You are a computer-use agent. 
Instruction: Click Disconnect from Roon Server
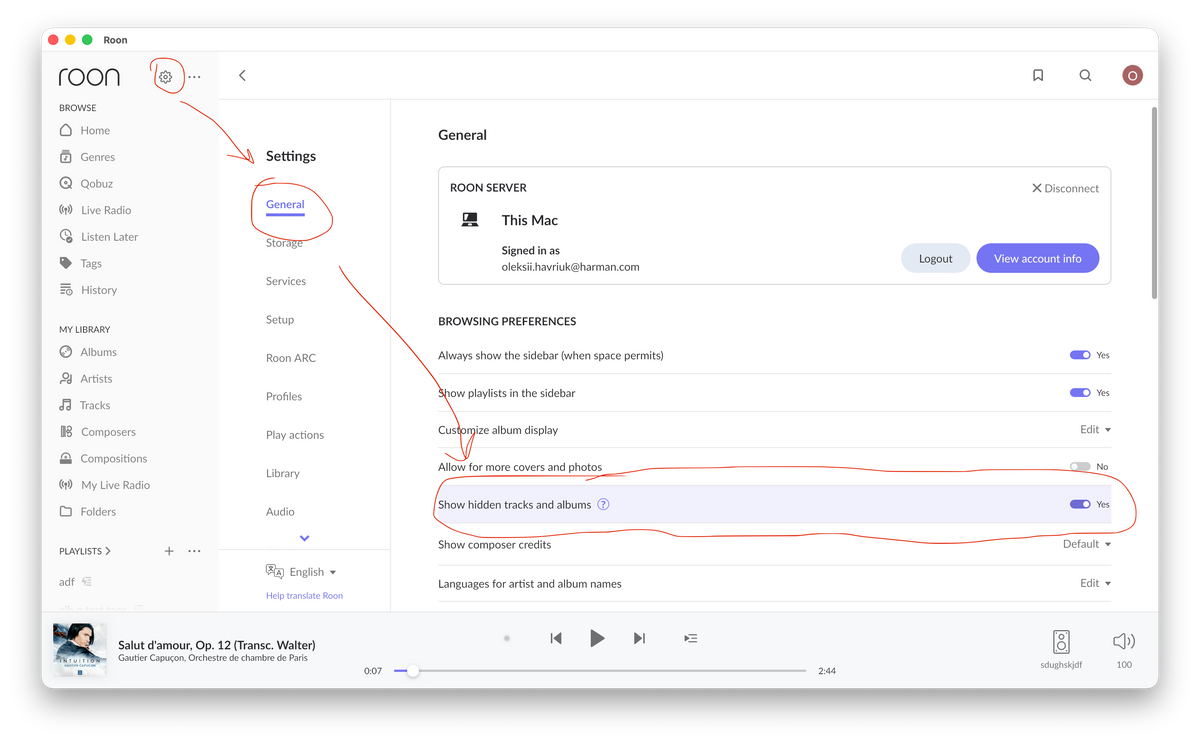tap(1065, 188)
